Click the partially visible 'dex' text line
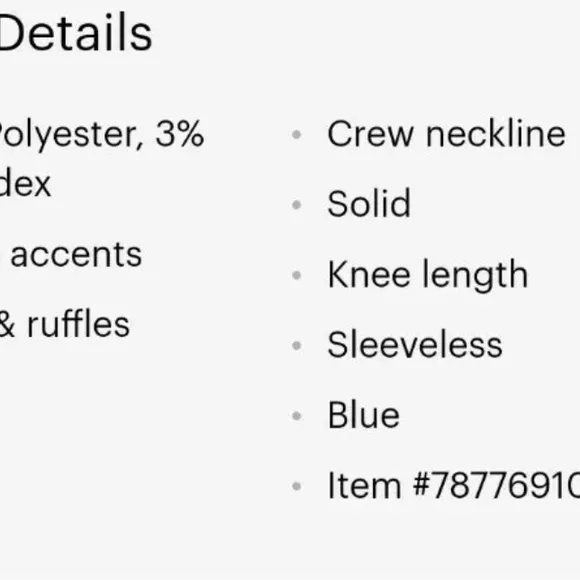 (25, 184)
